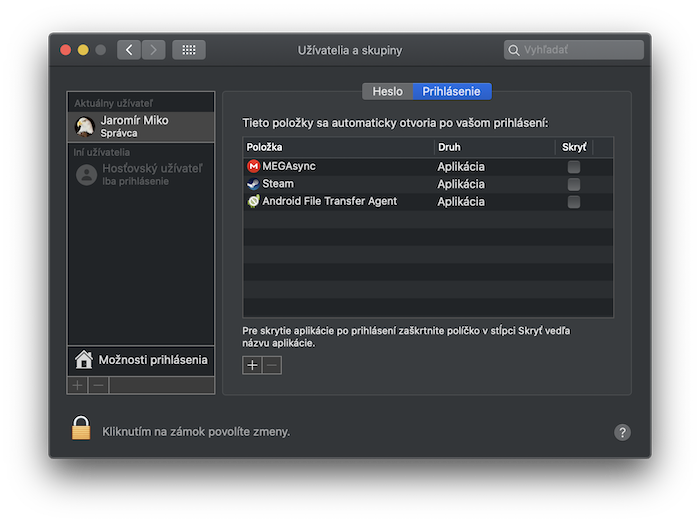Go back using the left arrow button
This screenshot has width=700, height=523.
coord(129,50)
